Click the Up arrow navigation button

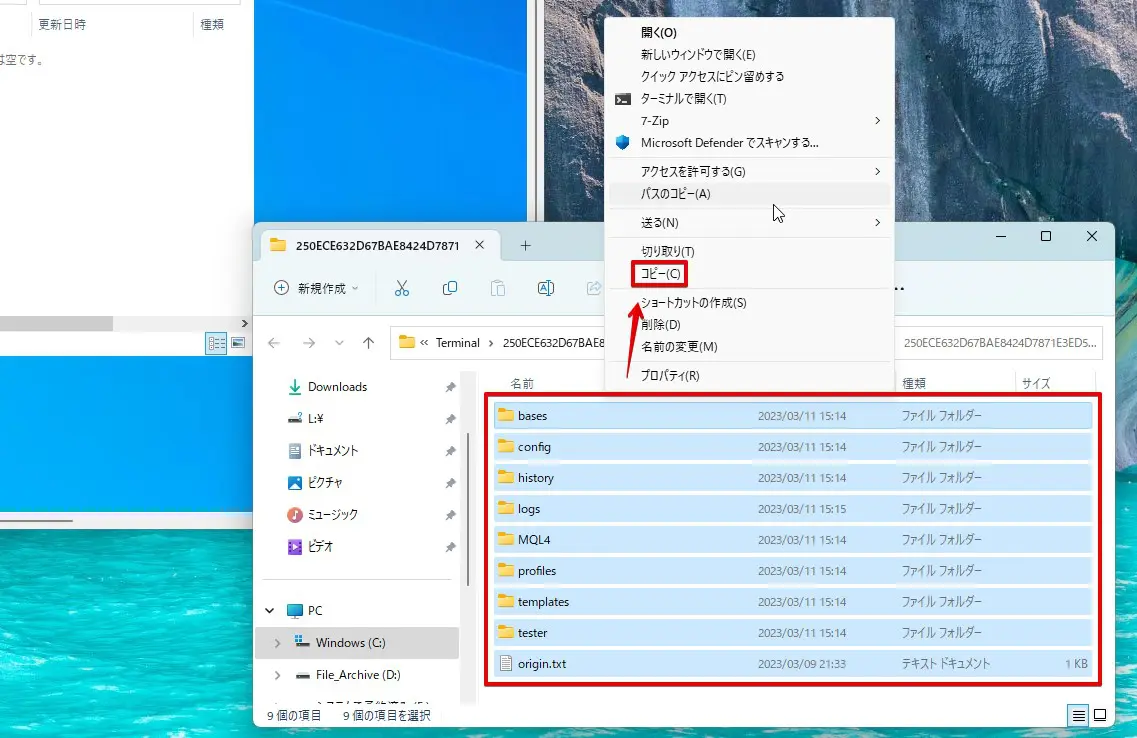[x=368, y=343]
